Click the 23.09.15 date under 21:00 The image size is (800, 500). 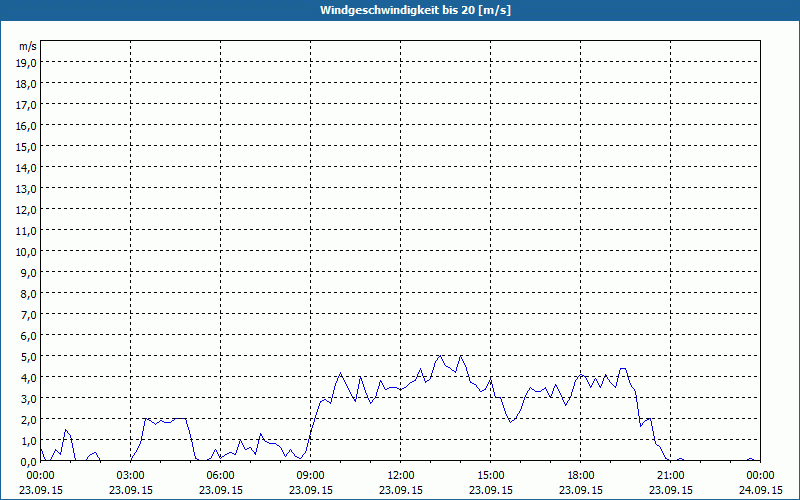(670, 490)
